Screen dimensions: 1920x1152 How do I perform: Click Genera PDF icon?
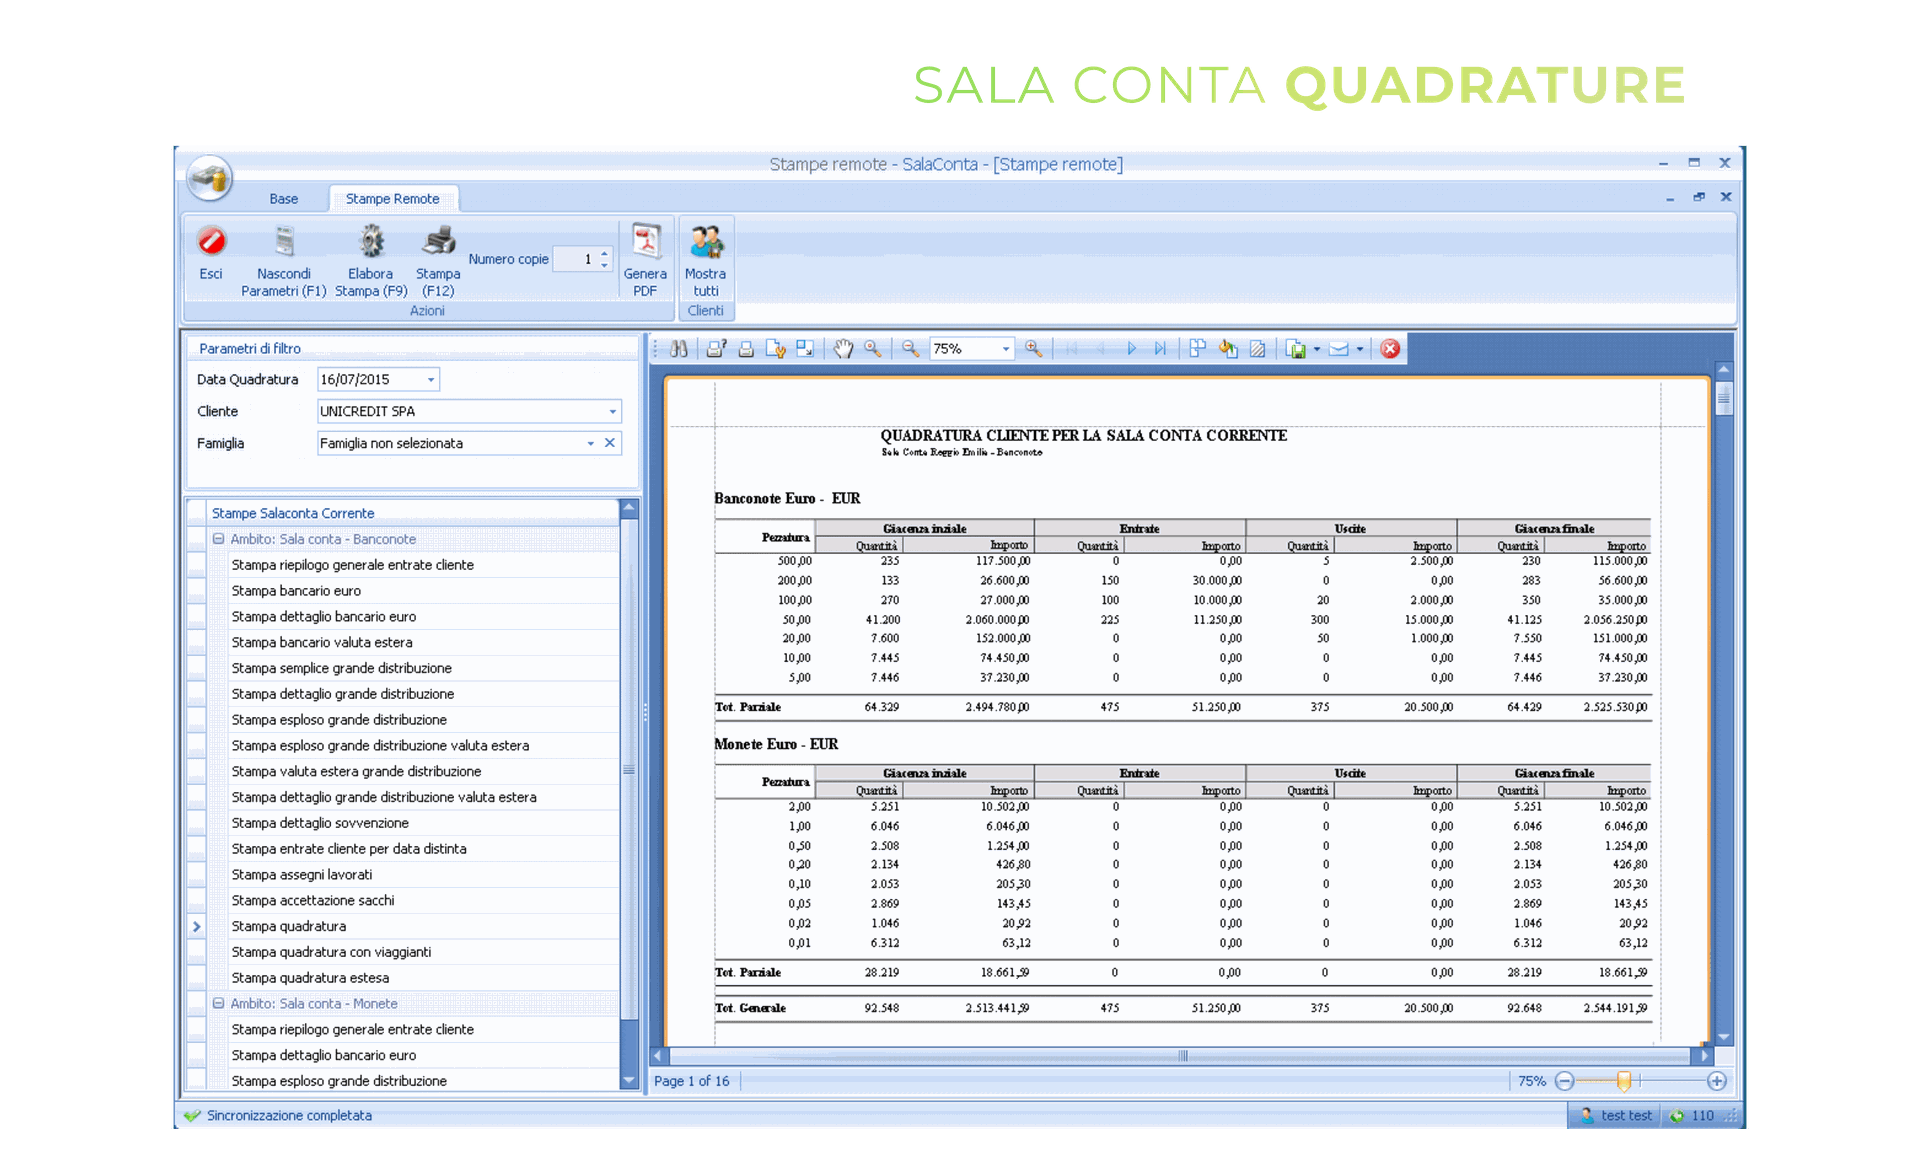(646, 243)
